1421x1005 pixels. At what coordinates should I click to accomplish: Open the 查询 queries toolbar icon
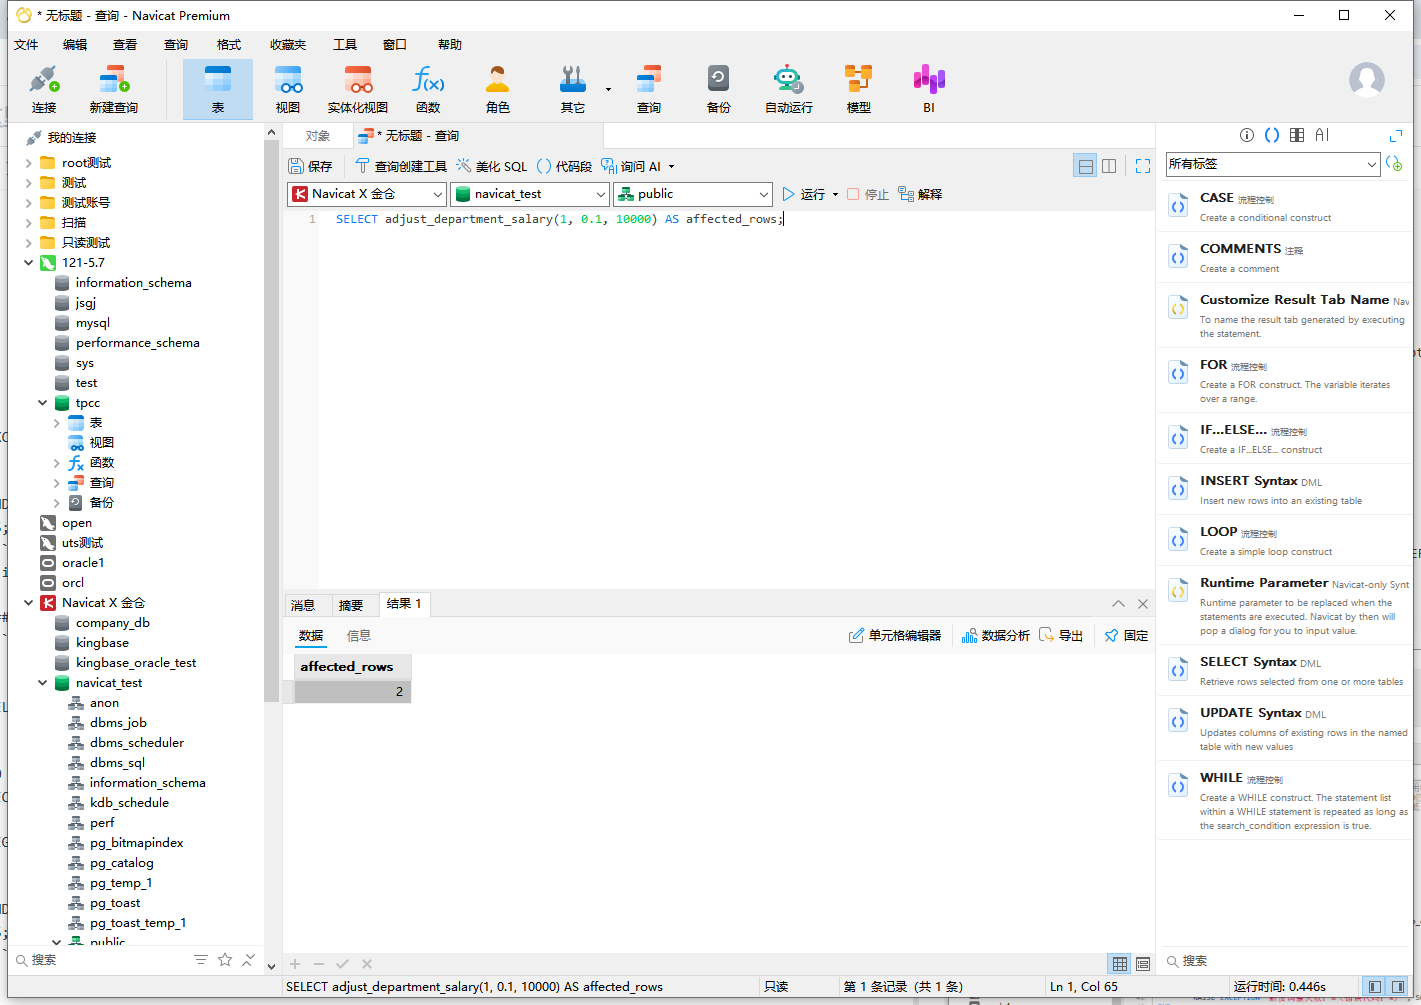(649, 90)
